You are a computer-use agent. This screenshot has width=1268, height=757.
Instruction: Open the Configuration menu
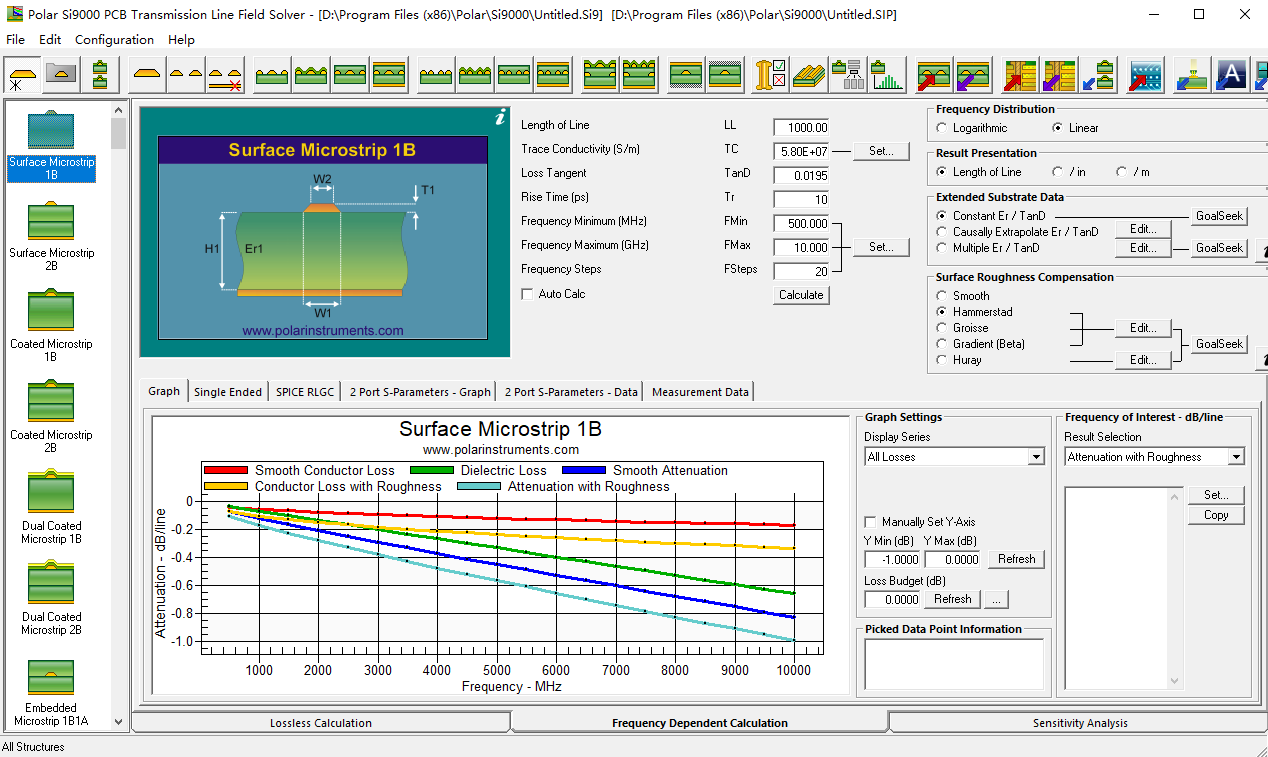(x=114, y=40)
